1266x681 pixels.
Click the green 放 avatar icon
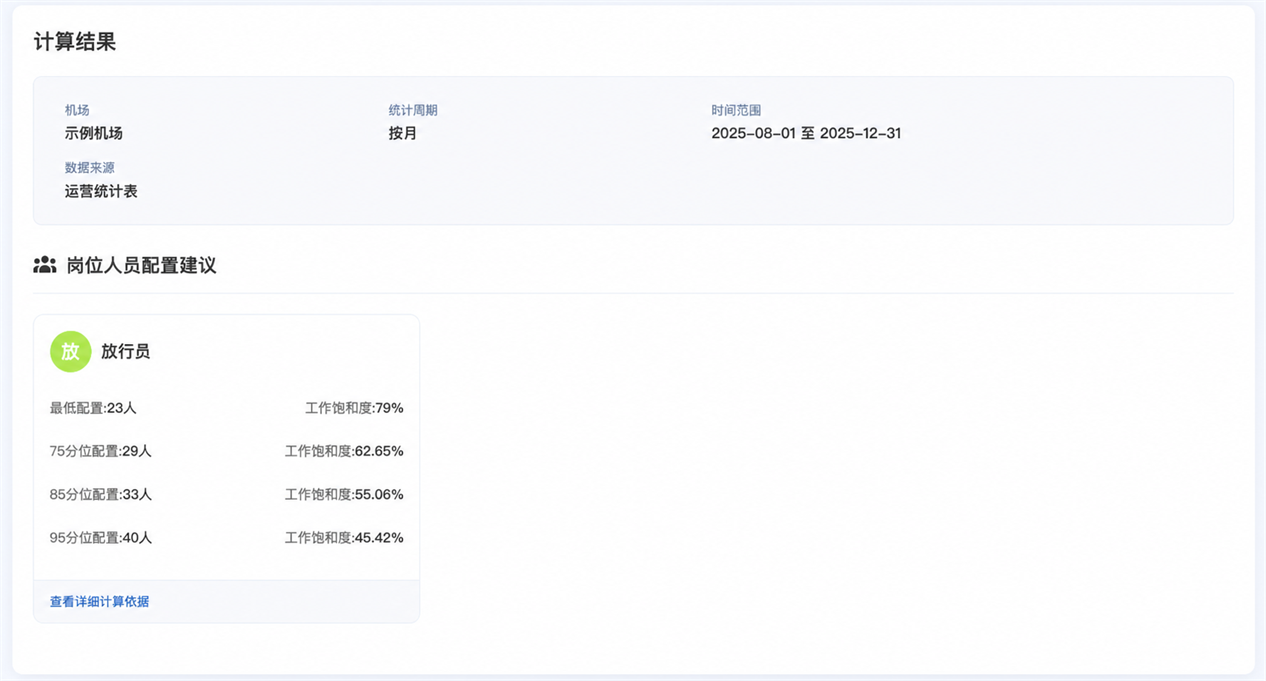pos(70,351)
